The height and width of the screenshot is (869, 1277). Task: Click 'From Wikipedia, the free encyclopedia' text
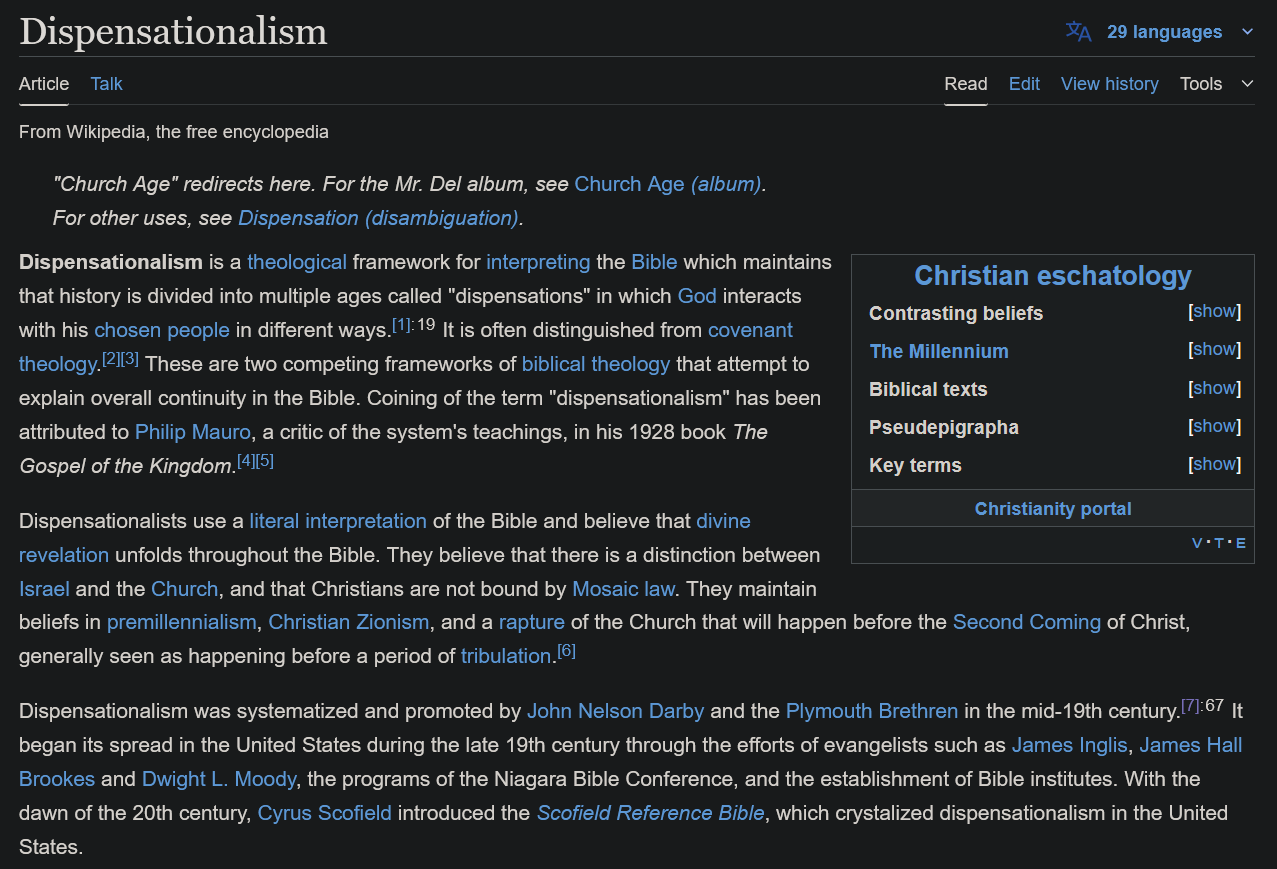pyautogui.click(x=174, y=132)
